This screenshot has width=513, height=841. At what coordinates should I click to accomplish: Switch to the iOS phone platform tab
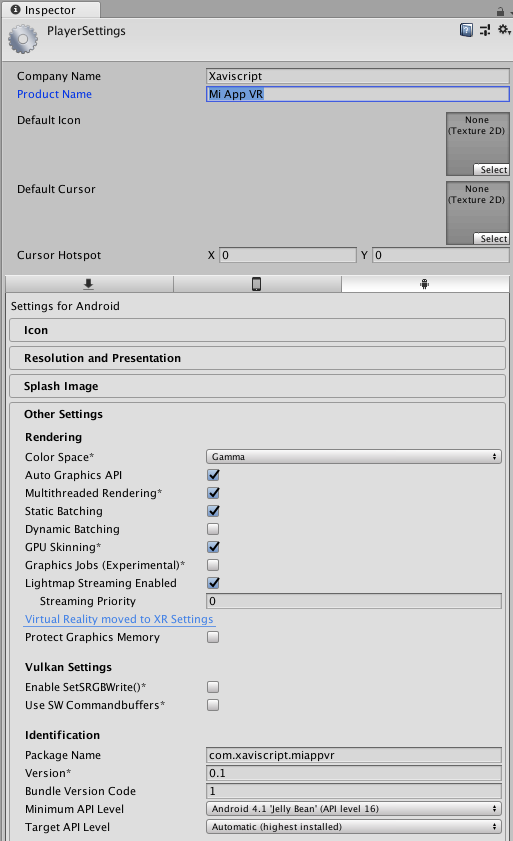pos(256,284)
